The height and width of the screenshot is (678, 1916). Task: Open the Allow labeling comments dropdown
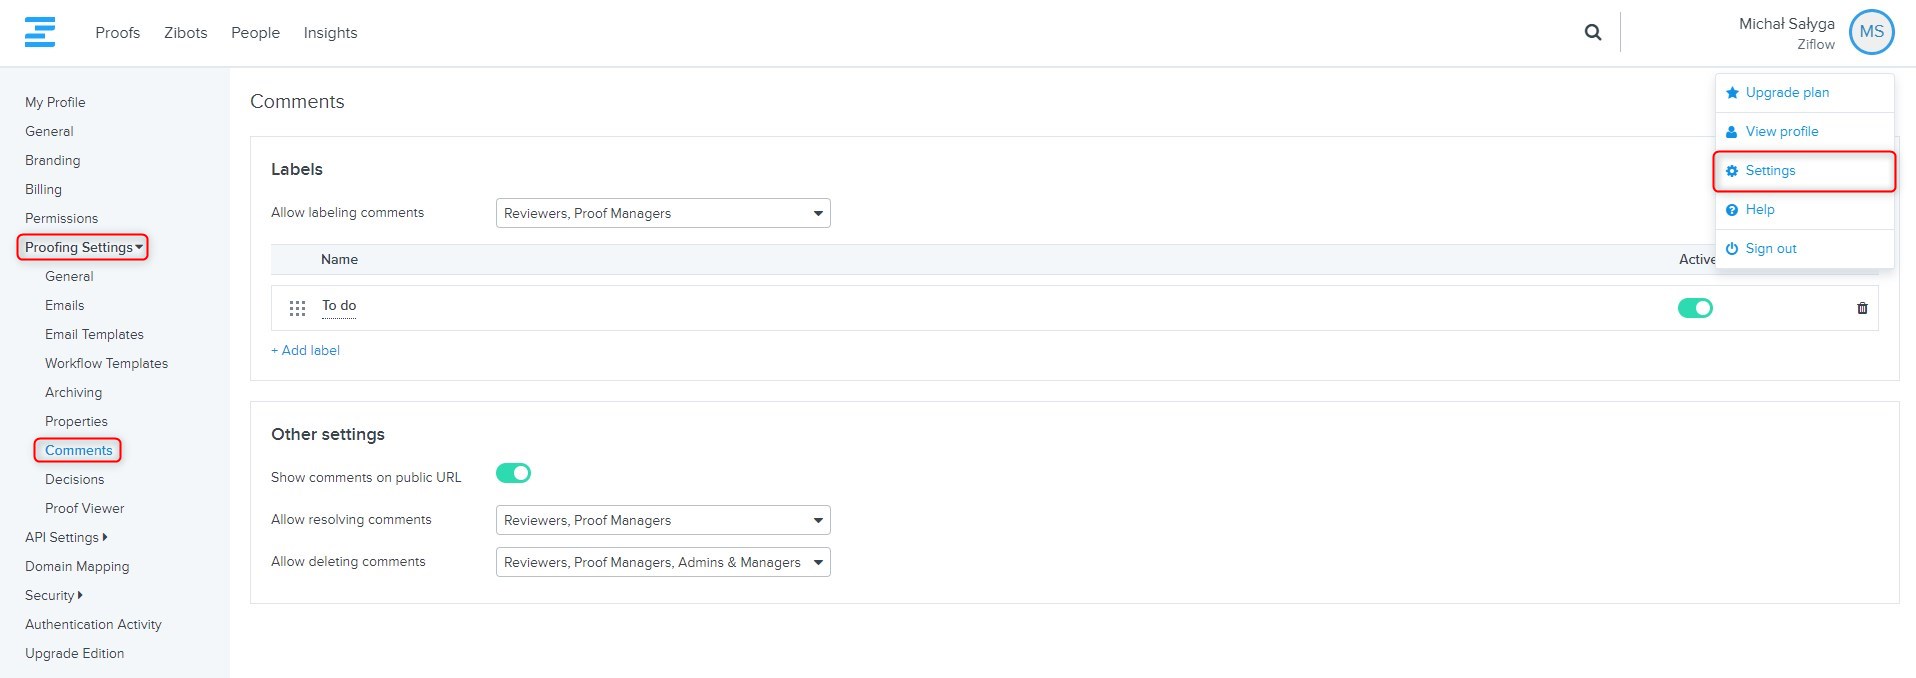point(662,213)
